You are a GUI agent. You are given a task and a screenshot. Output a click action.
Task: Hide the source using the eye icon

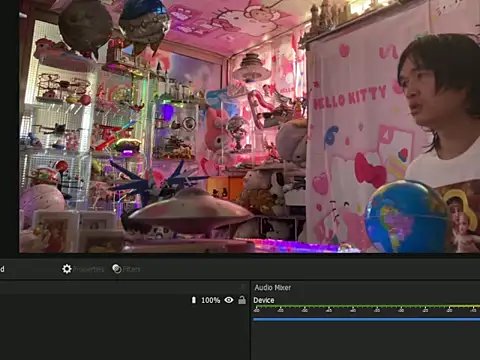point(229,300)
